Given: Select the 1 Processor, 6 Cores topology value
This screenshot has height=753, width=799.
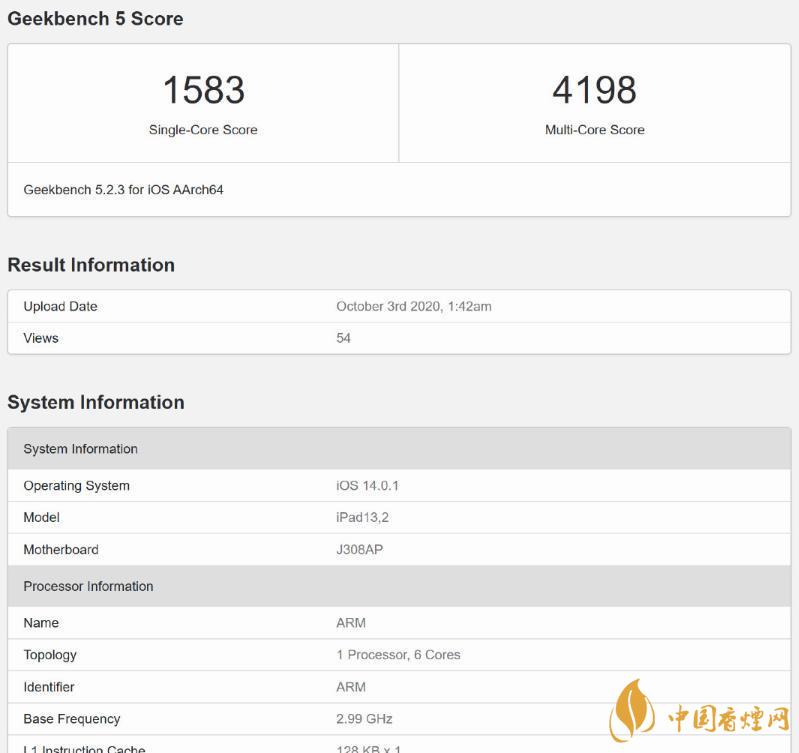Looking at the screenshot, I should (x=398, y=655).
